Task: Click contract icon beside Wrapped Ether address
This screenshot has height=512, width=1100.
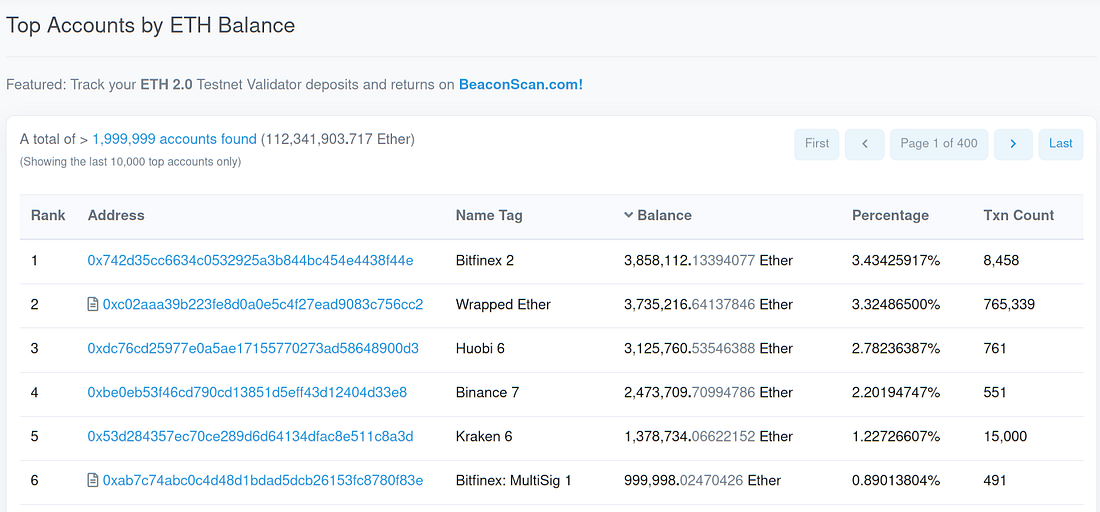Action: [93, 304]
